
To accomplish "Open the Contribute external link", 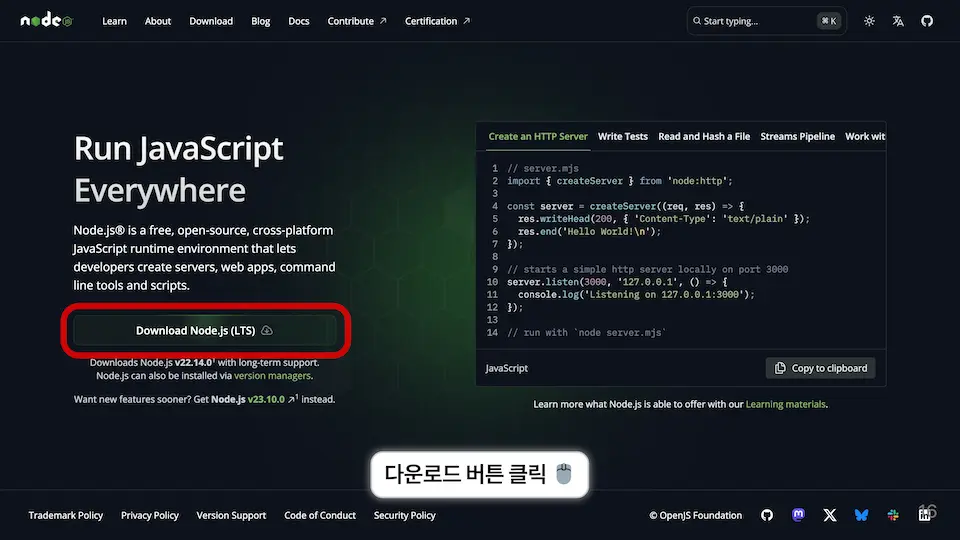I will [x=357, y=21].
